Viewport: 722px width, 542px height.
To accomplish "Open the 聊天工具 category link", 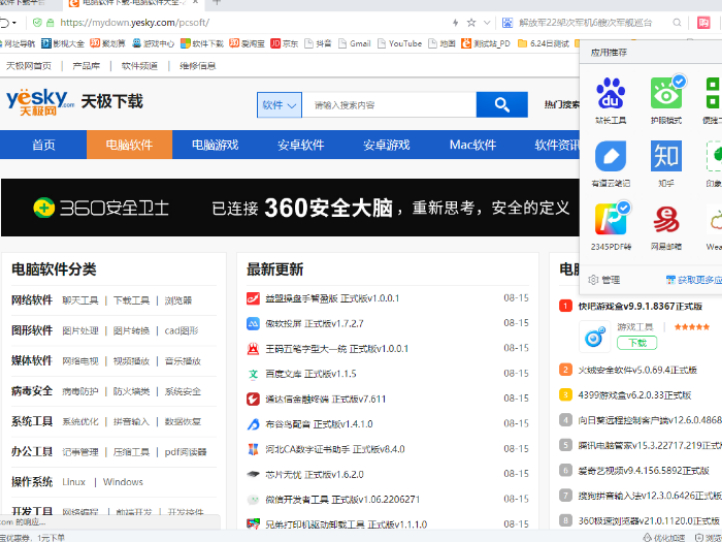I will 80,301.
